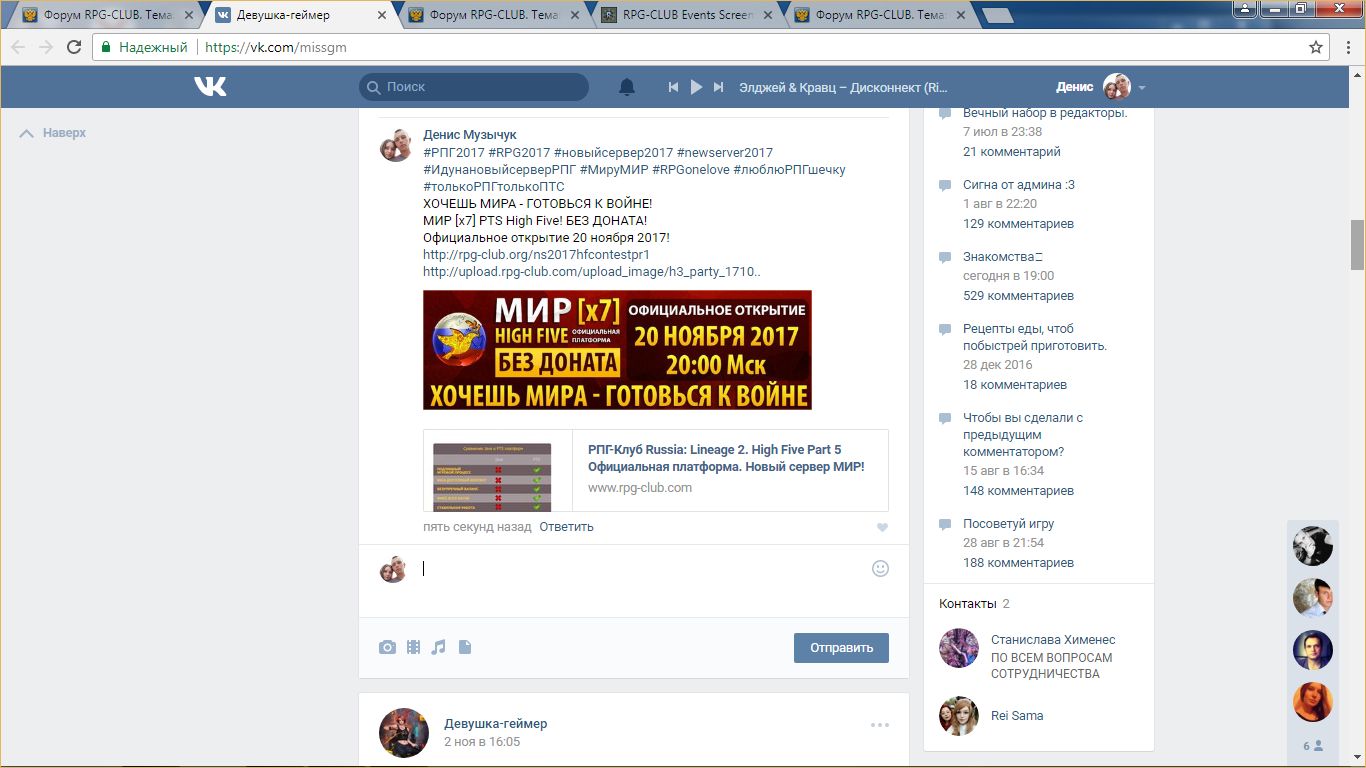This screenshot has width=1366, height=768.
Task: Open the notifications bell
Action: (627, 87)
